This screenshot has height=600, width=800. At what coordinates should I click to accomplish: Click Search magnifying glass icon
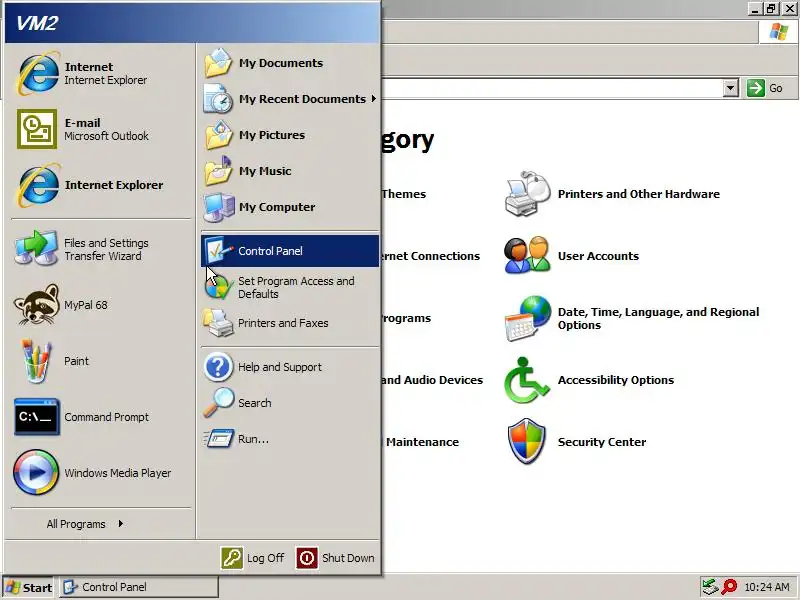[218, 403]
